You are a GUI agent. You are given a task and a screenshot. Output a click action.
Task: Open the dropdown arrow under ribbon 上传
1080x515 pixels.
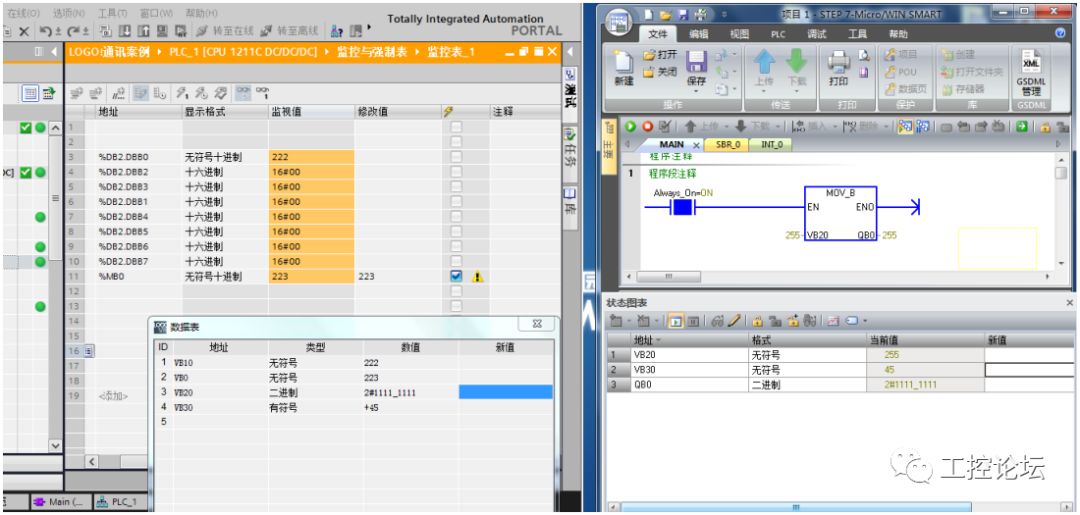tap(764, 92)
